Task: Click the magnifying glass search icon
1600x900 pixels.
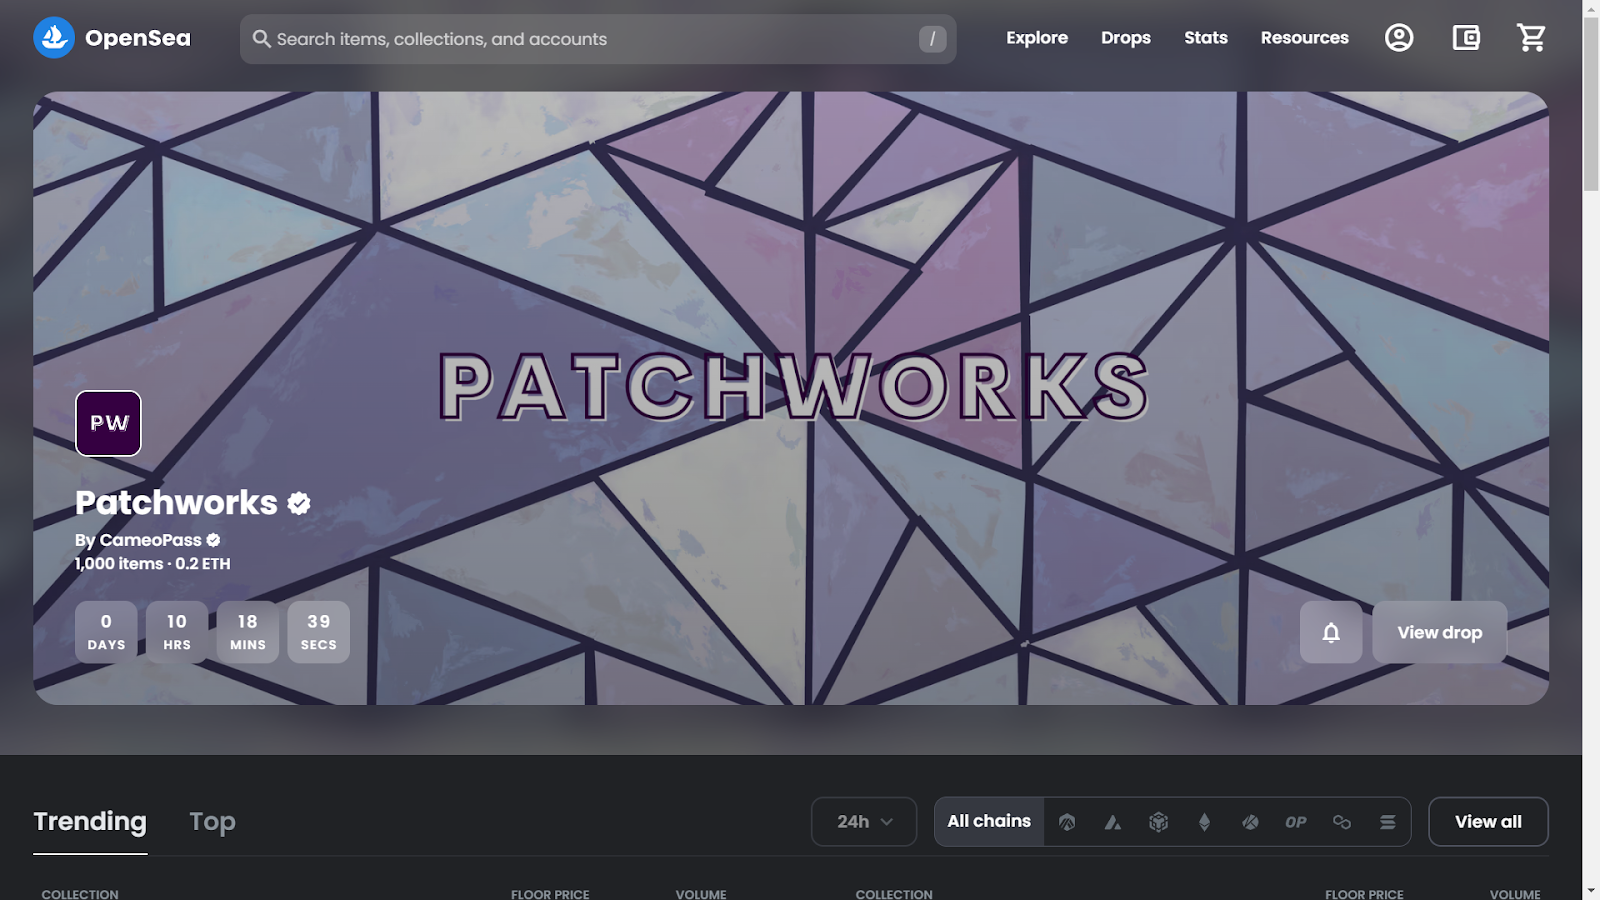Action: (261, 39)
